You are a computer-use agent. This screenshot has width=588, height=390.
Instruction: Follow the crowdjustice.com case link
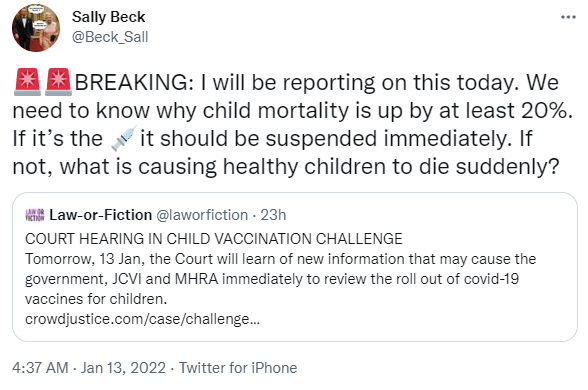[142, 319]
